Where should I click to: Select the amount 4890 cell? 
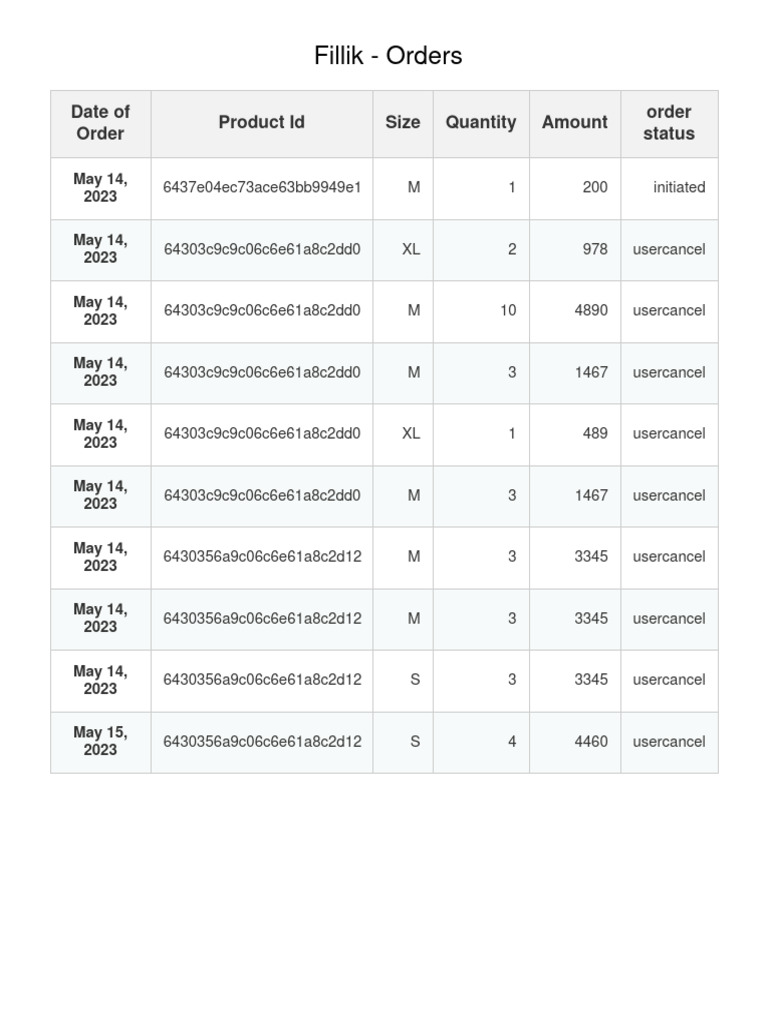tap(575, 311)
